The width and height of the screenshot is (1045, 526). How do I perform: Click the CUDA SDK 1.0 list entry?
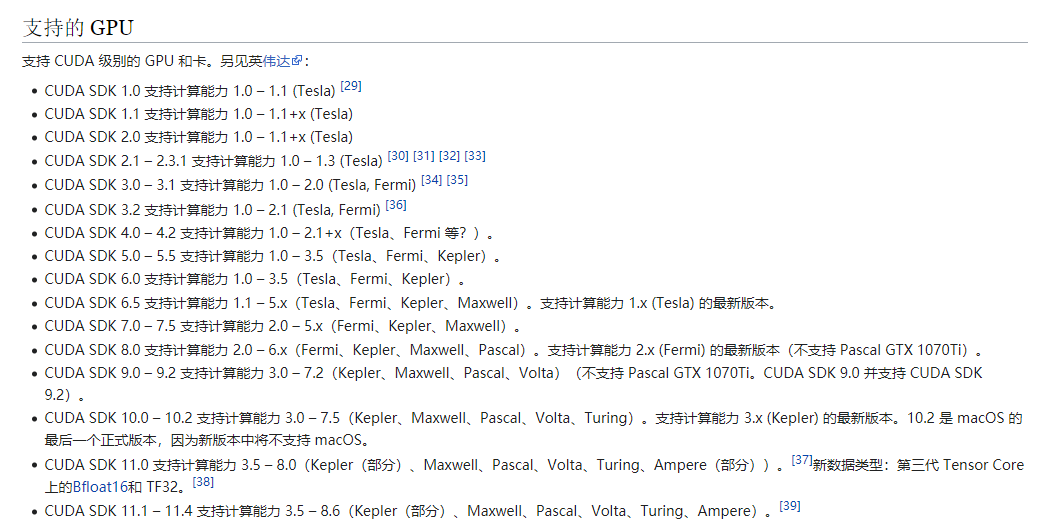(203, 90)
